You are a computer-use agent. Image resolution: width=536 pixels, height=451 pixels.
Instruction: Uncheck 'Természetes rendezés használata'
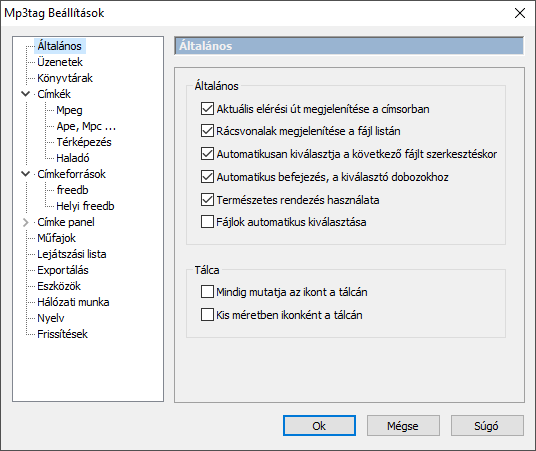(x=207, y=200)
